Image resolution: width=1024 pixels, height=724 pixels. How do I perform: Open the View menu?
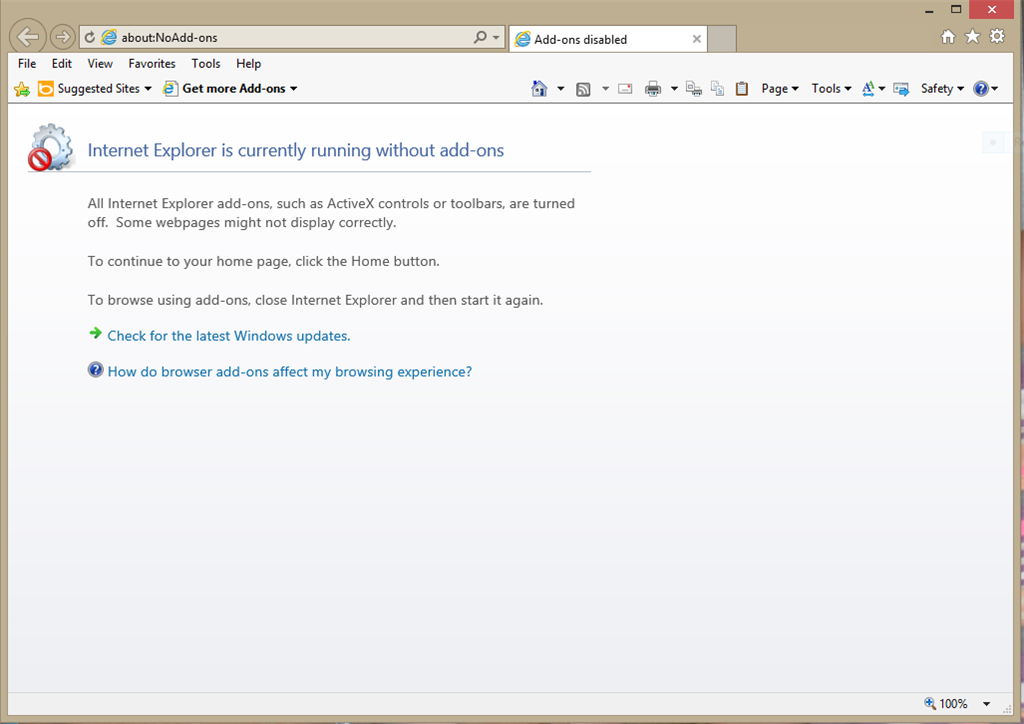tap(100, 63)
